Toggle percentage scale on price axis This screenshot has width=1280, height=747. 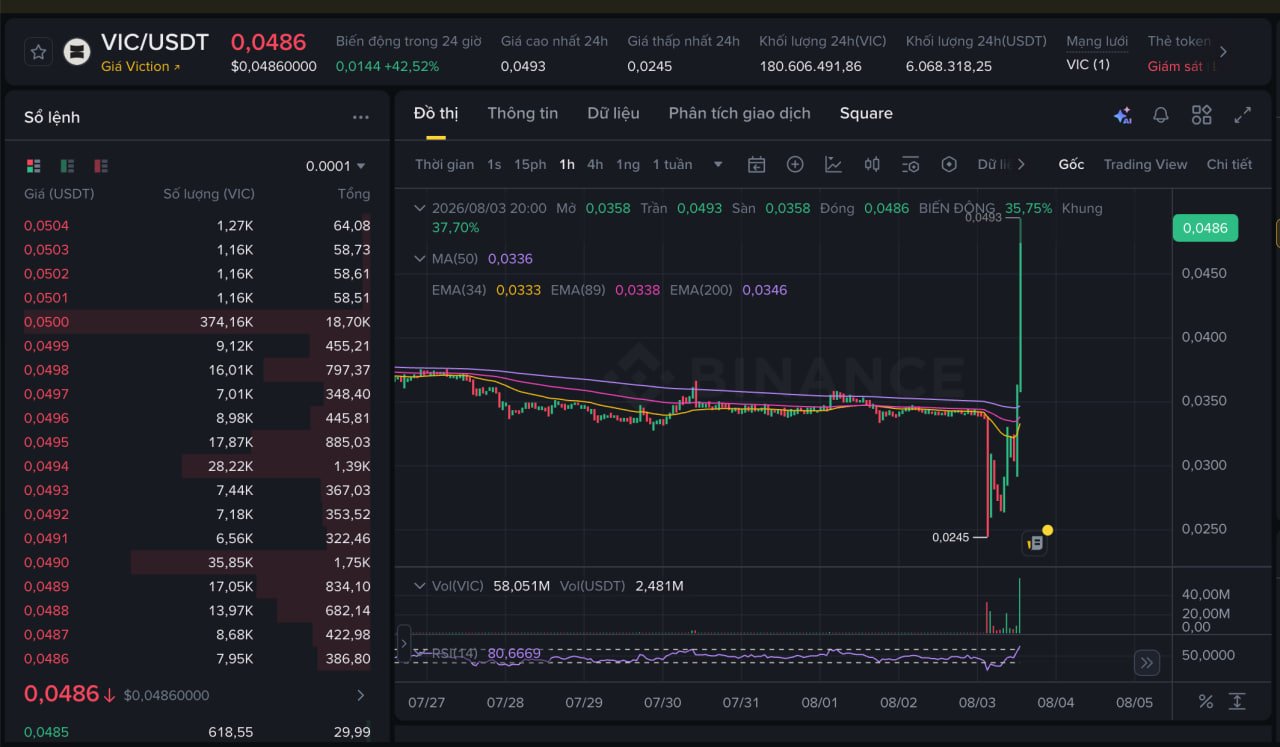(1206, 702)
